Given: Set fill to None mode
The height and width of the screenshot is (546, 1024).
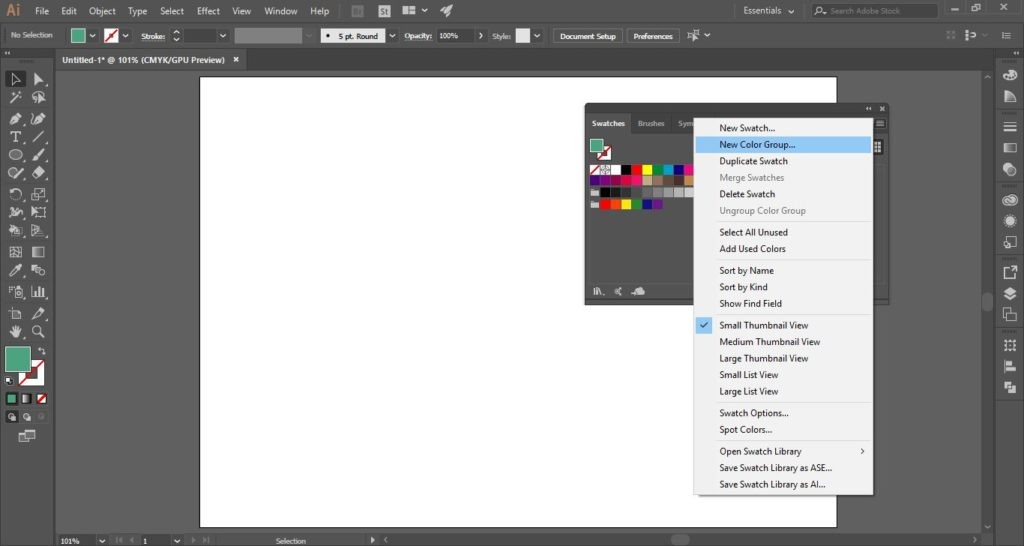Looking at the screenshot, I should click(x=42, y=398).
